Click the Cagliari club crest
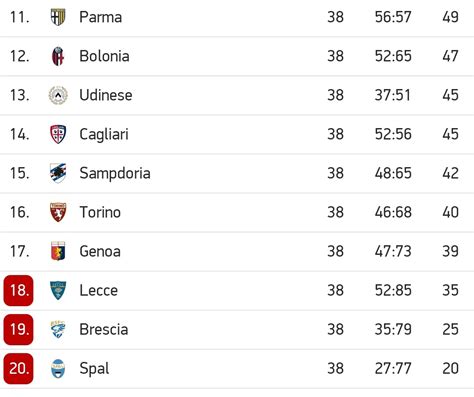 (58, 134)
